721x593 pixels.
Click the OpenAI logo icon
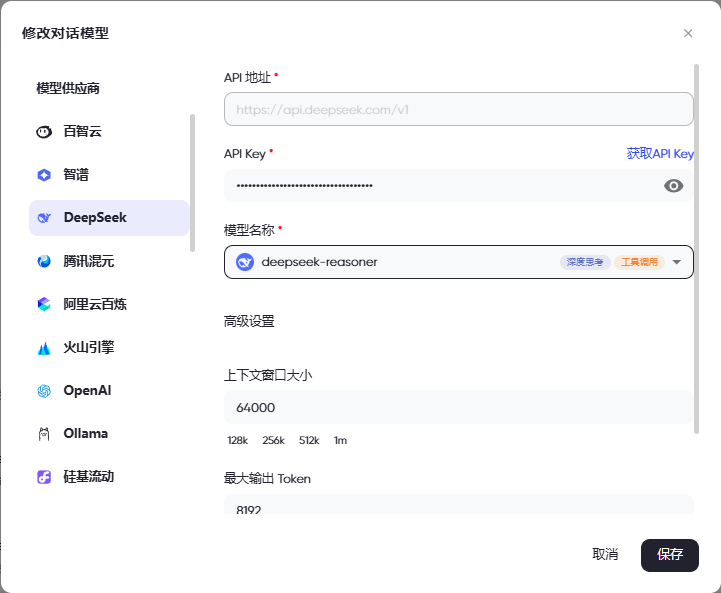tap(44, 391)
